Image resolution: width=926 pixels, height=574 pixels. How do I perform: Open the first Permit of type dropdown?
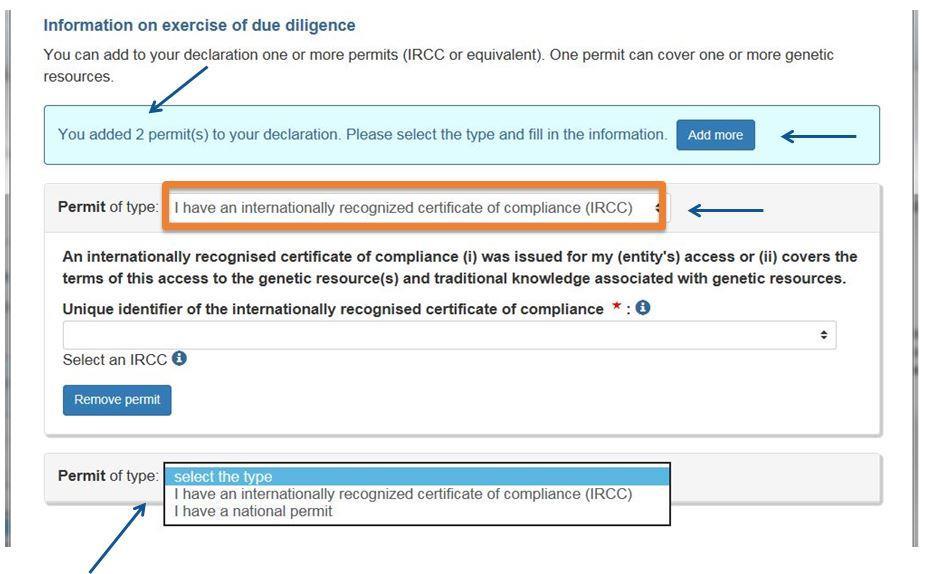[417, 208]
